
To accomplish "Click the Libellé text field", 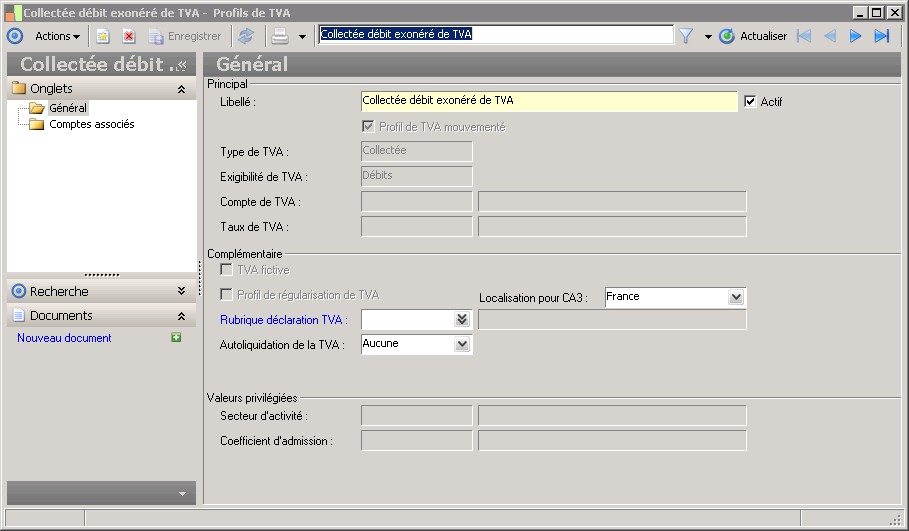I will tap(548, 101).
